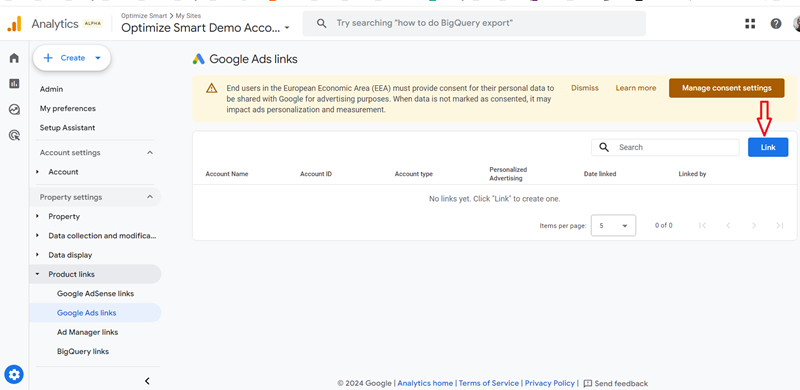Go to next page pagination arrow
This screenshot has height=390, width=800.
[x=754, y=225]
